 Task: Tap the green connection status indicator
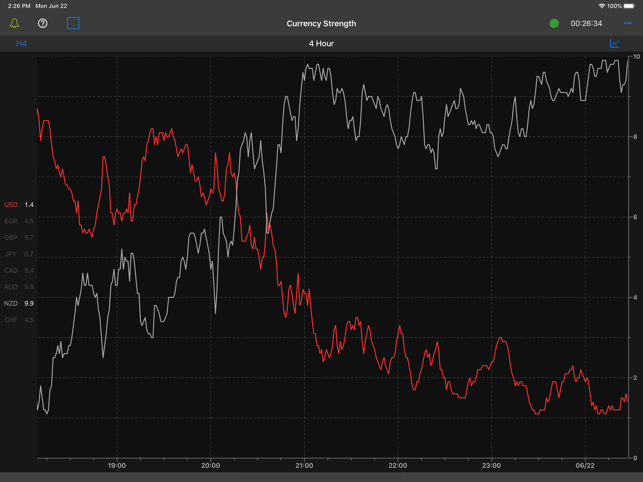click(x=554, y=23)
